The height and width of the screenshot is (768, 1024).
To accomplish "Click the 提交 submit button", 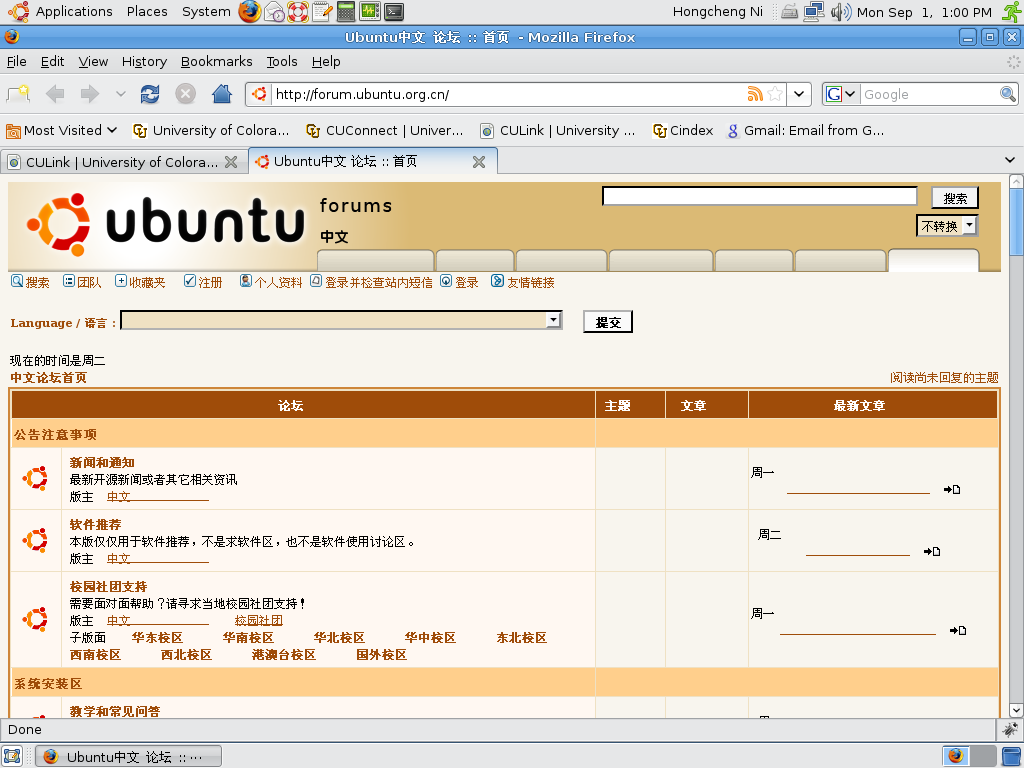I will coord(608,322).
